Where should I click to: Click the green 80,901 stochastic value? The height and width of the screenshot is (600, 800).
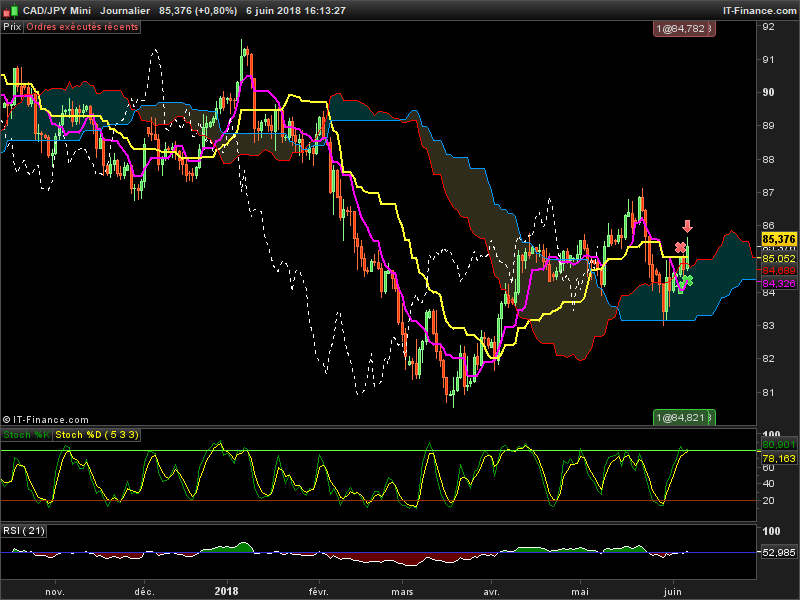coord(779,445)
